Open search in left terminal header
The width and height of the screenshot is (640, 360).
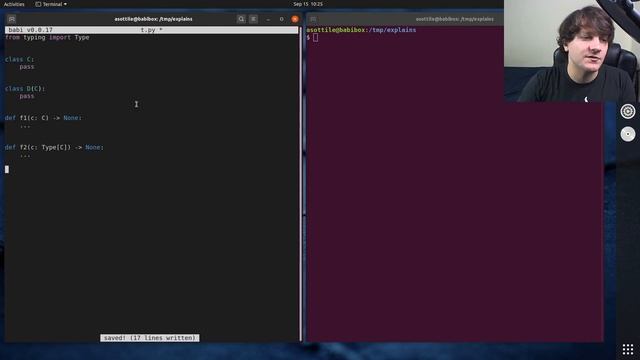coord(241,19)
